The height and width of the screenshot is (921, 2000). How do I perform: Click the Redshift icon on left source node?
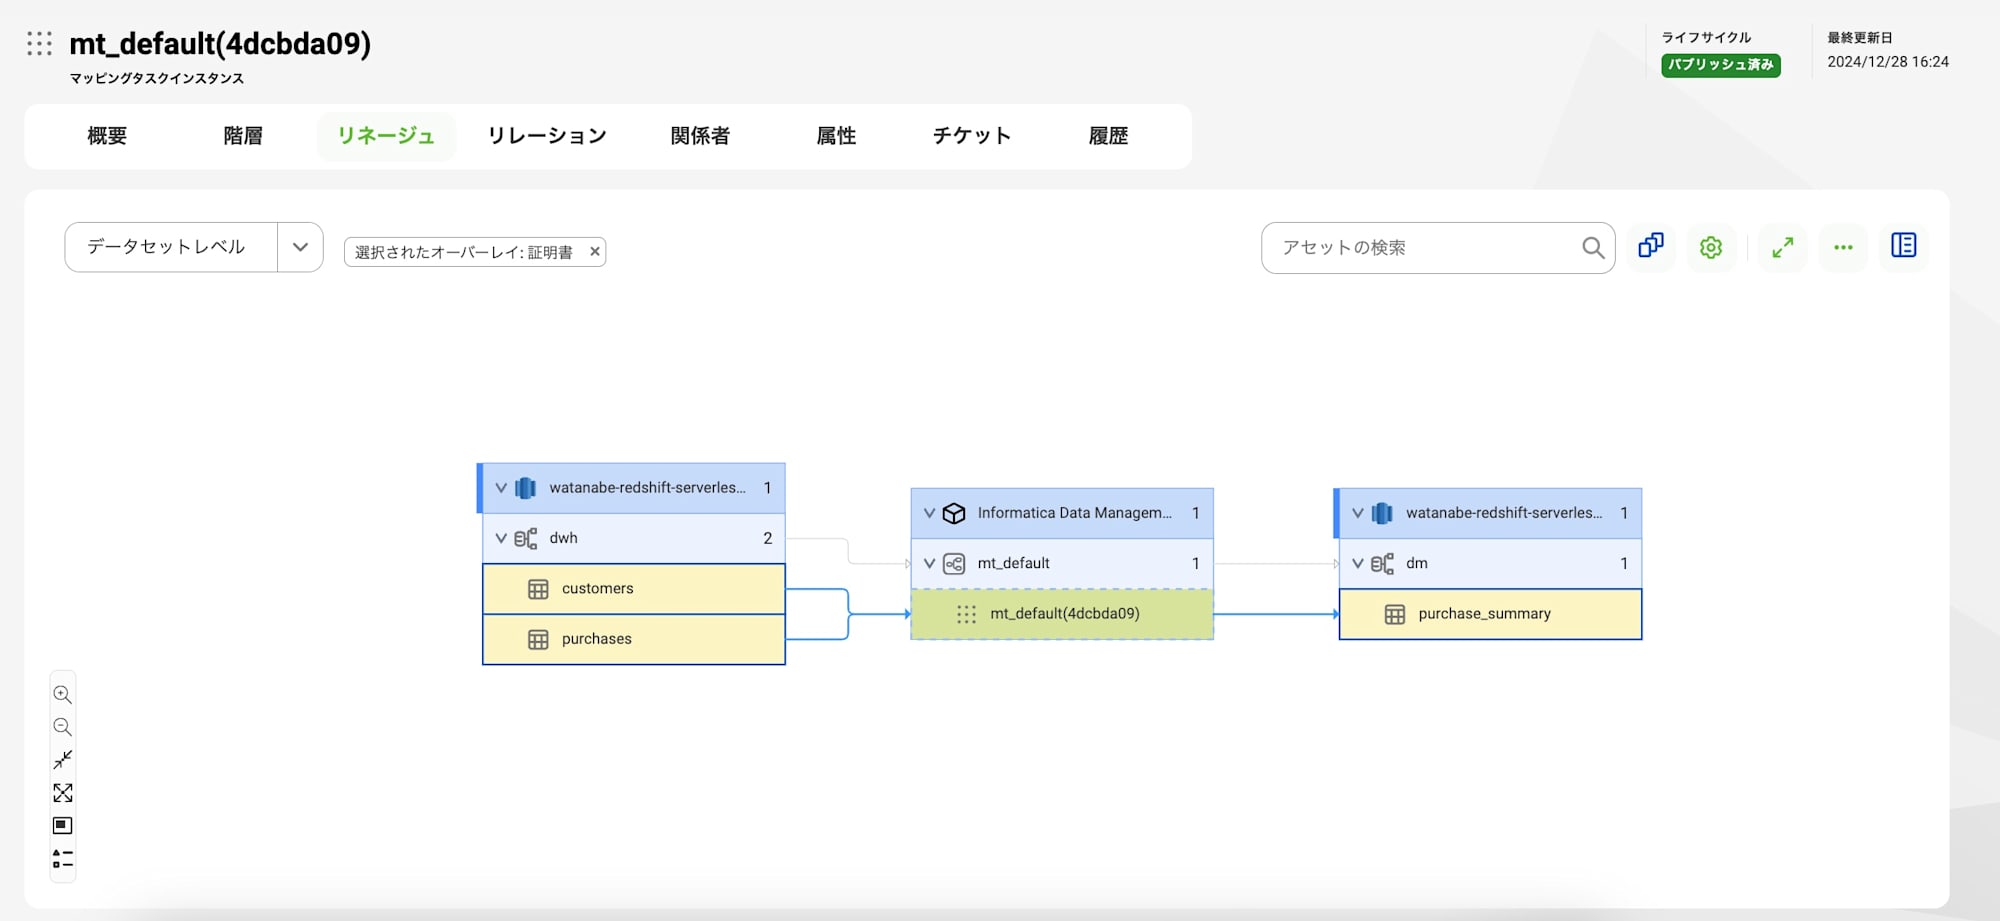(526, 488)
